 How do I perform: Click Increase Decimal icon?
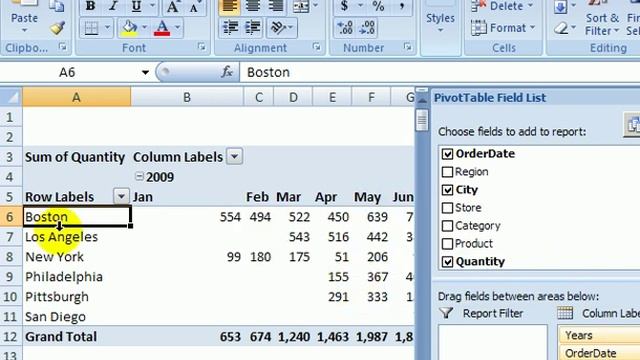pos(345,28)
